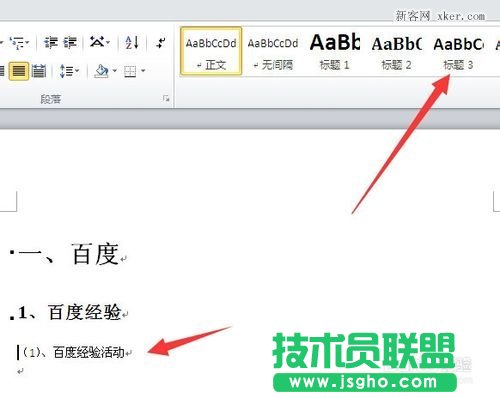Click the decrease indent icon
500x398 pixels.
click(51, 43)
